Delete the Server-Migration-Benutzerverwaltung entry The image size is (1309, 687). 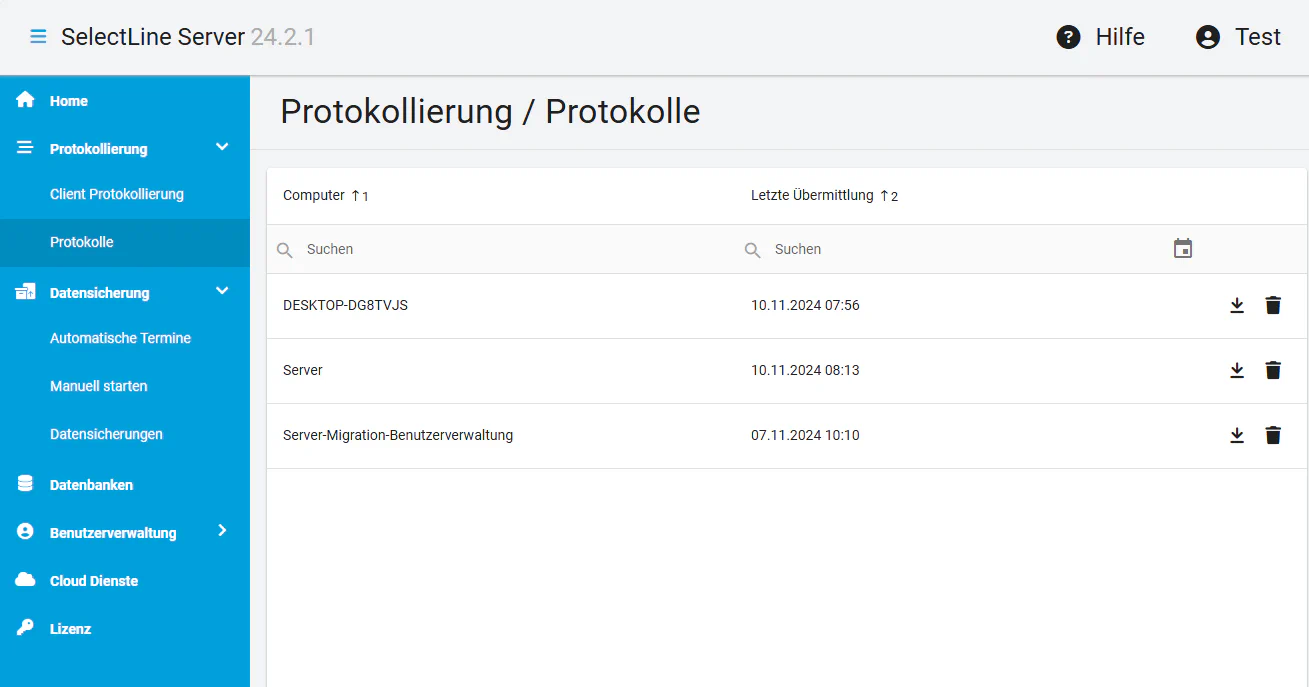[1272, 435]
